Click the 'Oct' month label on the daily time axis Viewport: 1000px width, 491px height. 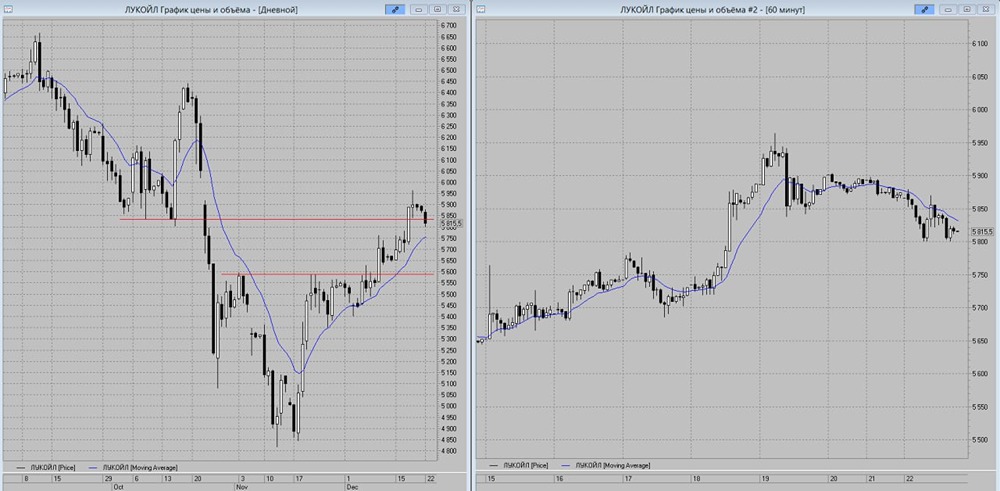118,486
